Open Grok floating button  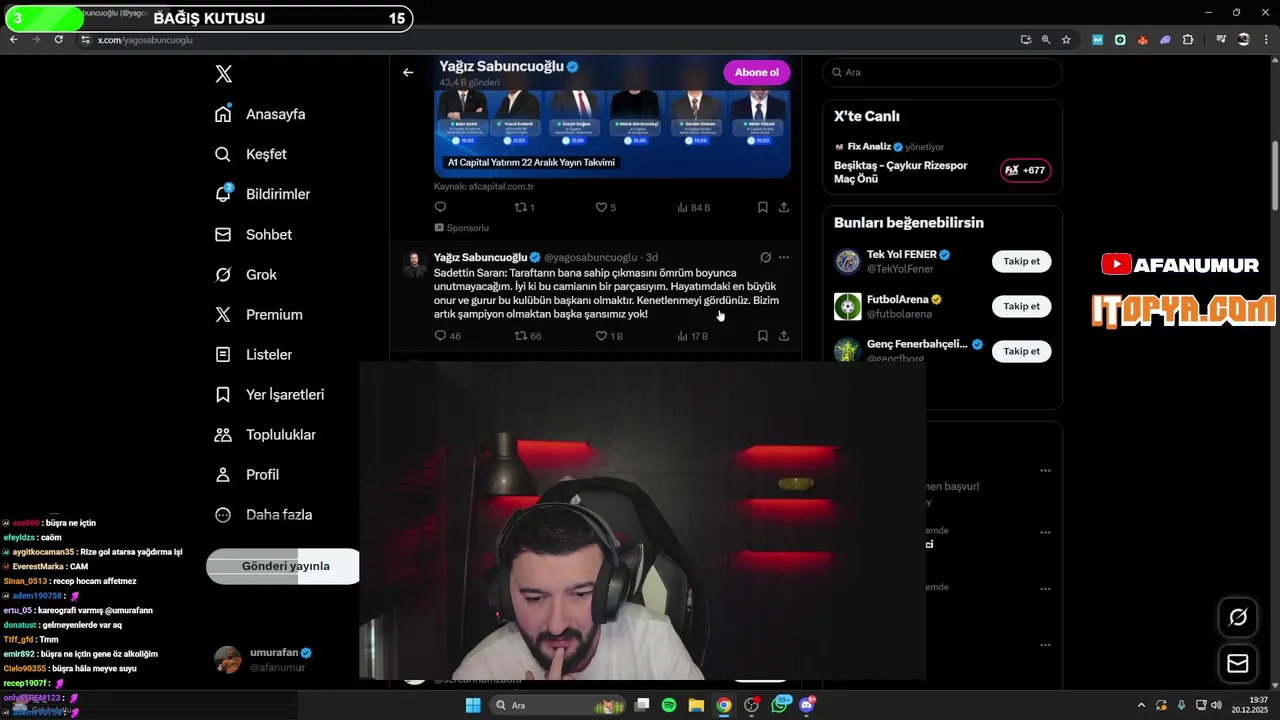tap(1238, 617)
